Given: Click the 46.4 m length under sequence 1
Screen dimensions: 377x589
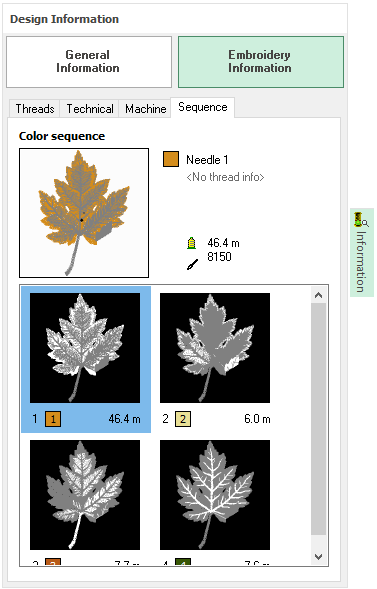Looking at the screenshot, I should 124,419.
